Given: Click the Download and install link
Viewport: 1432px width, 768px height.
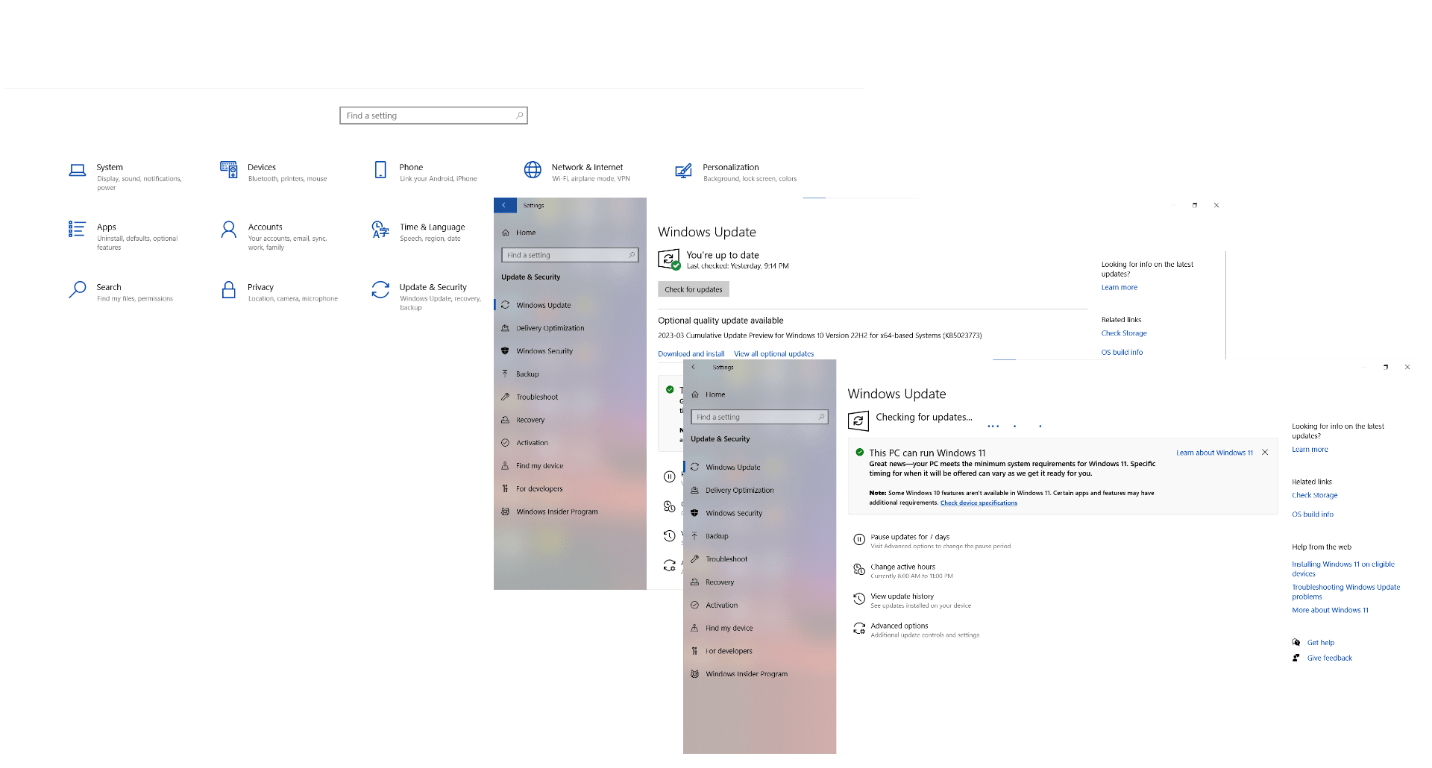Looking at the screenshot, I should point(691,354).
